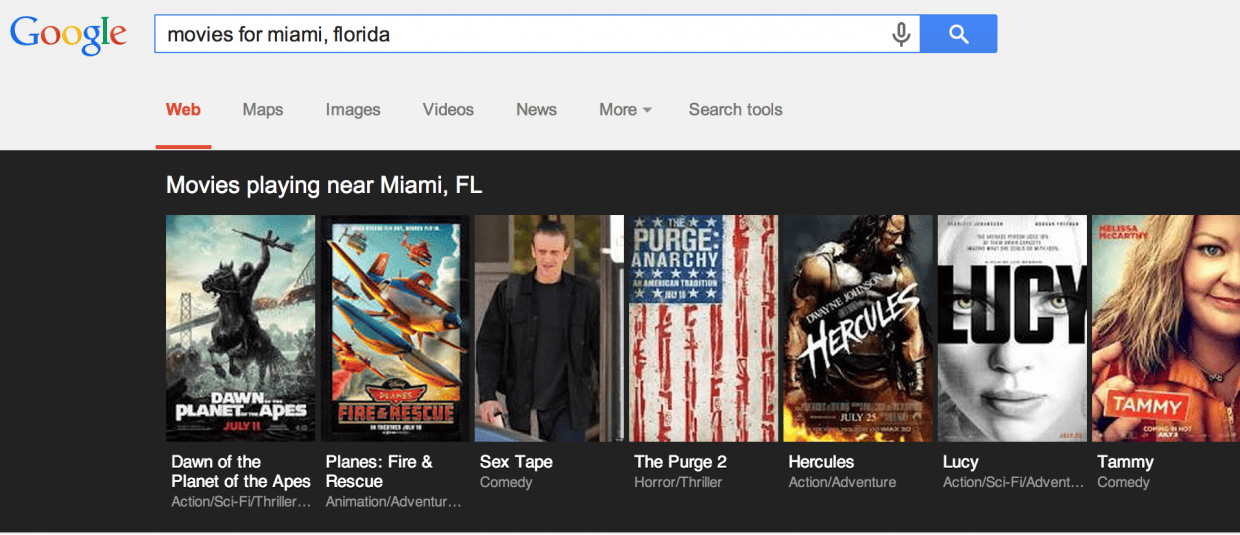Select the Web tab
Screen dimensions: 1240x535
coord(183,110)
